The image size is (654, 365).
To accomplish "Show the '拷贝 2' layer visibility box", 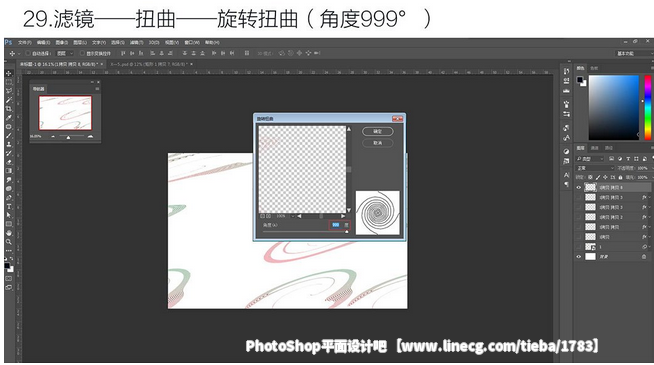I will point(579,217).
